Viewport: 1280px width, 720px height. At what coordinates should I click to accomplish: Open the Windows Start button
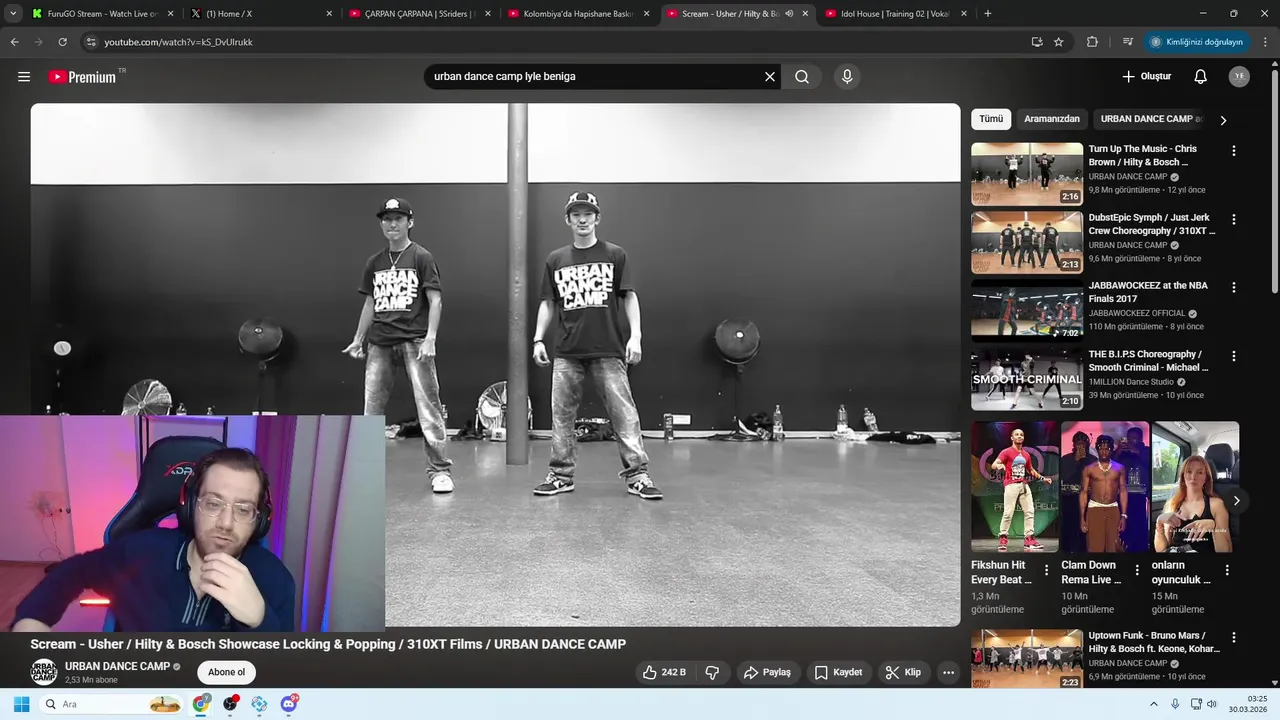21,704
